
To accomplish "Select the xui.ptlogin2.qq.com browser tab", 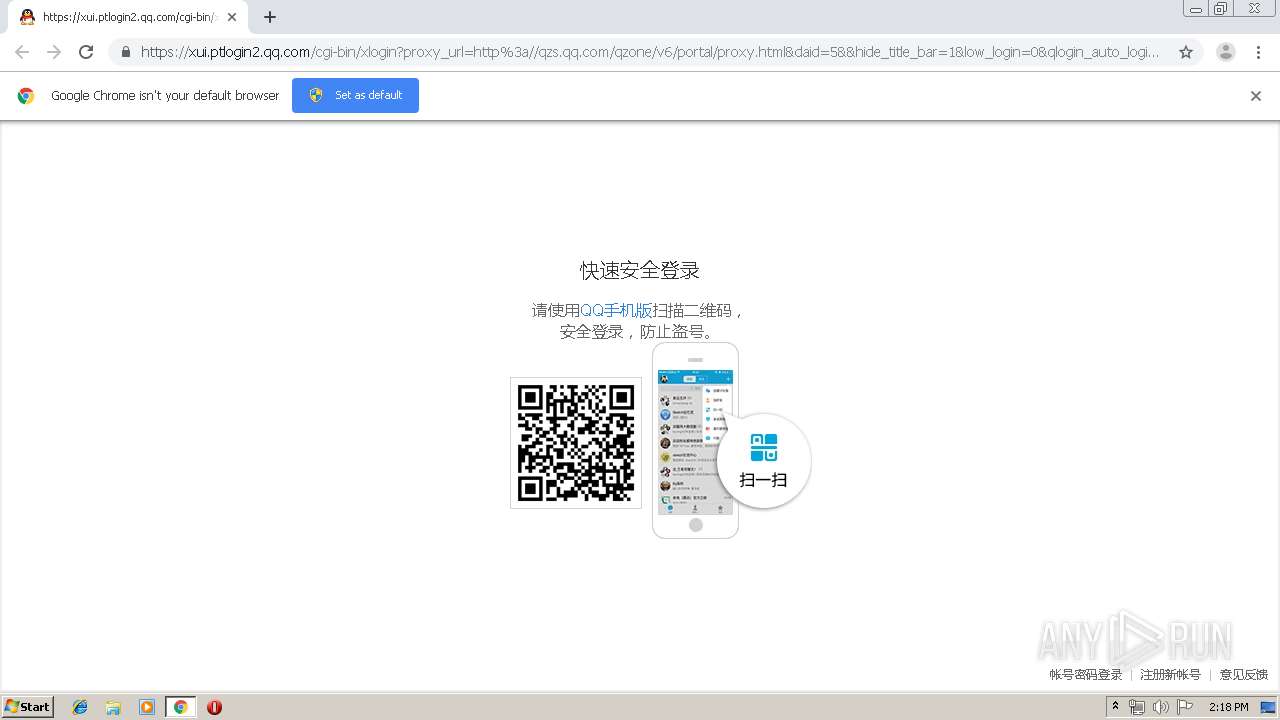I will [x=128, y=17].
